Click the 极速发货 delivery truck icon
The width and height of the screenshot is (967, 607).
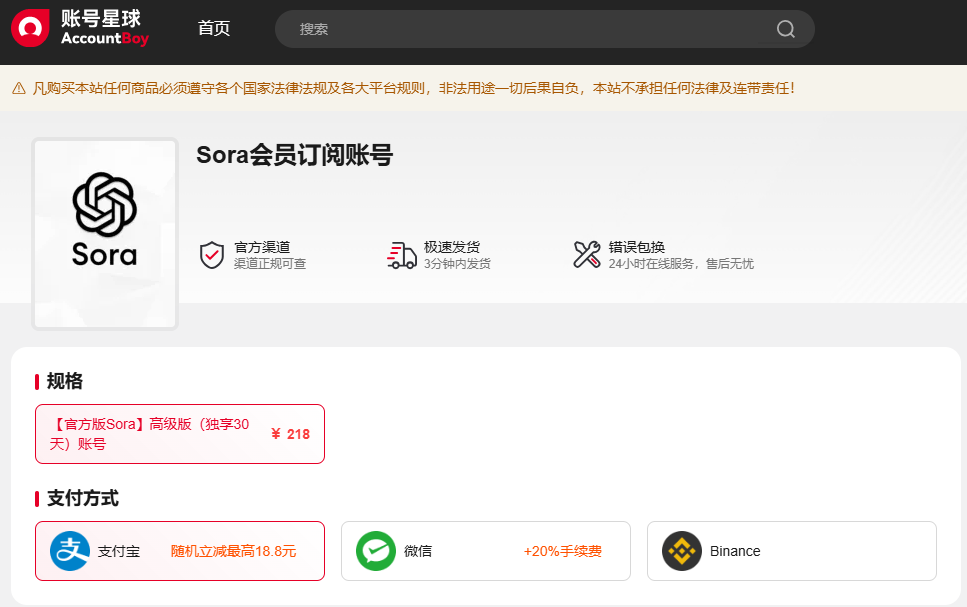tap(401, 255)
